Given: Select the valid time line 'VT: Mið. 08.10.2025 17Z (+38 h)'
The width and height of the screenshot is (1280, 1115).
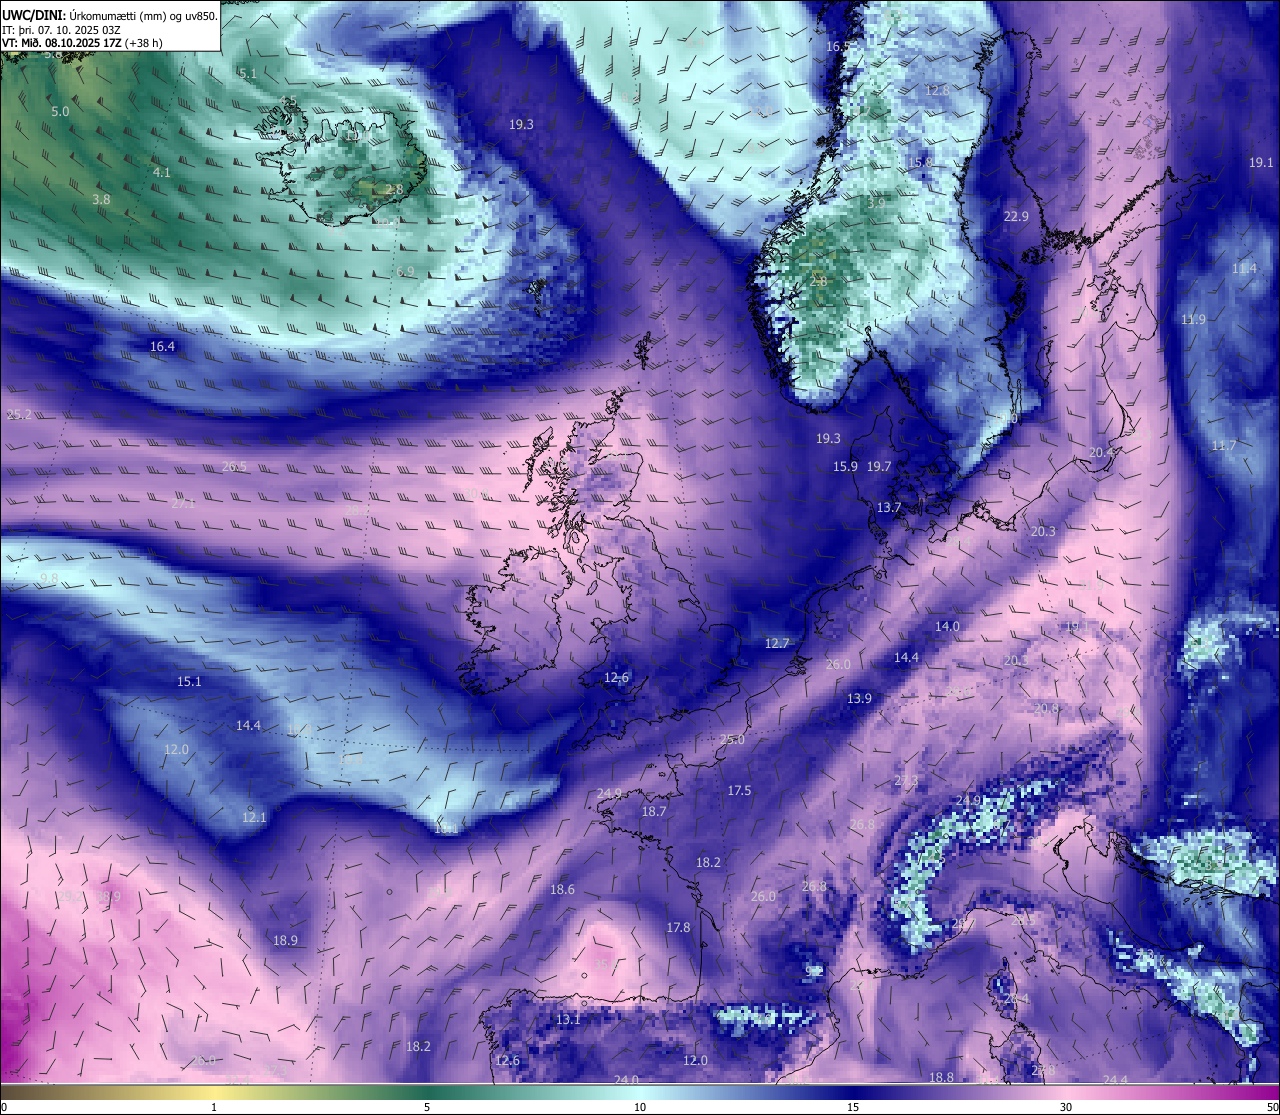Looking at the screenshot, I should point(82,43).
